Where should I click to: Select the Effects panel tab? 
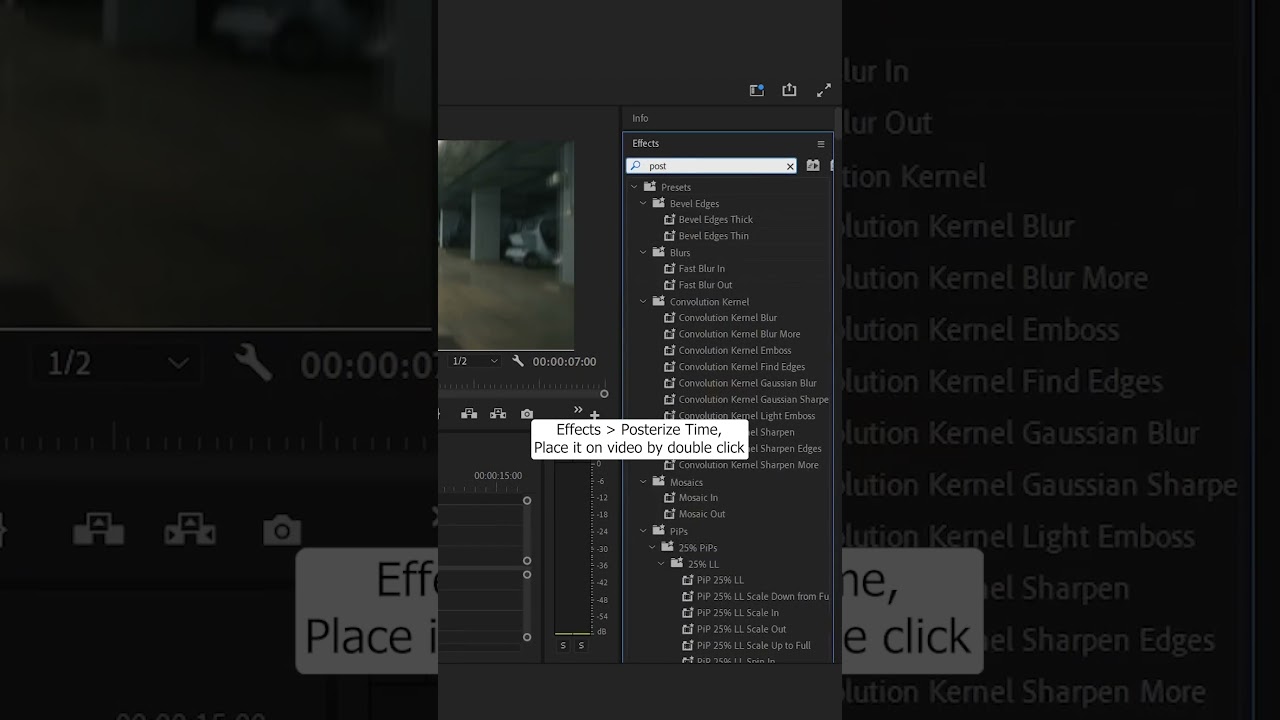pos(645,144)
